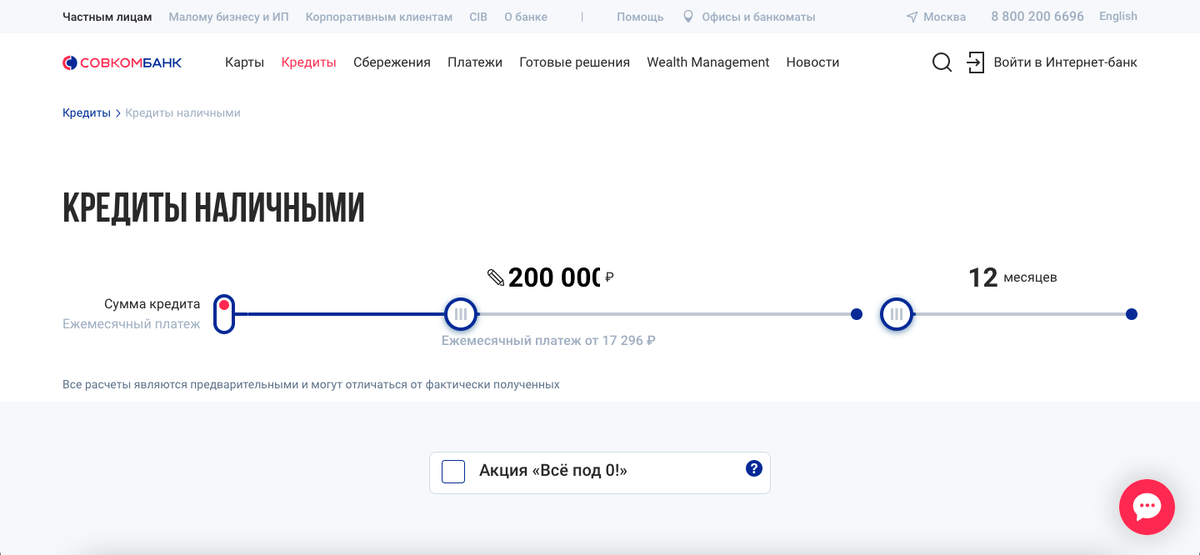1200x555 pixels.
Task: Click the Sovcombank logo
Action: click(122, 62)
